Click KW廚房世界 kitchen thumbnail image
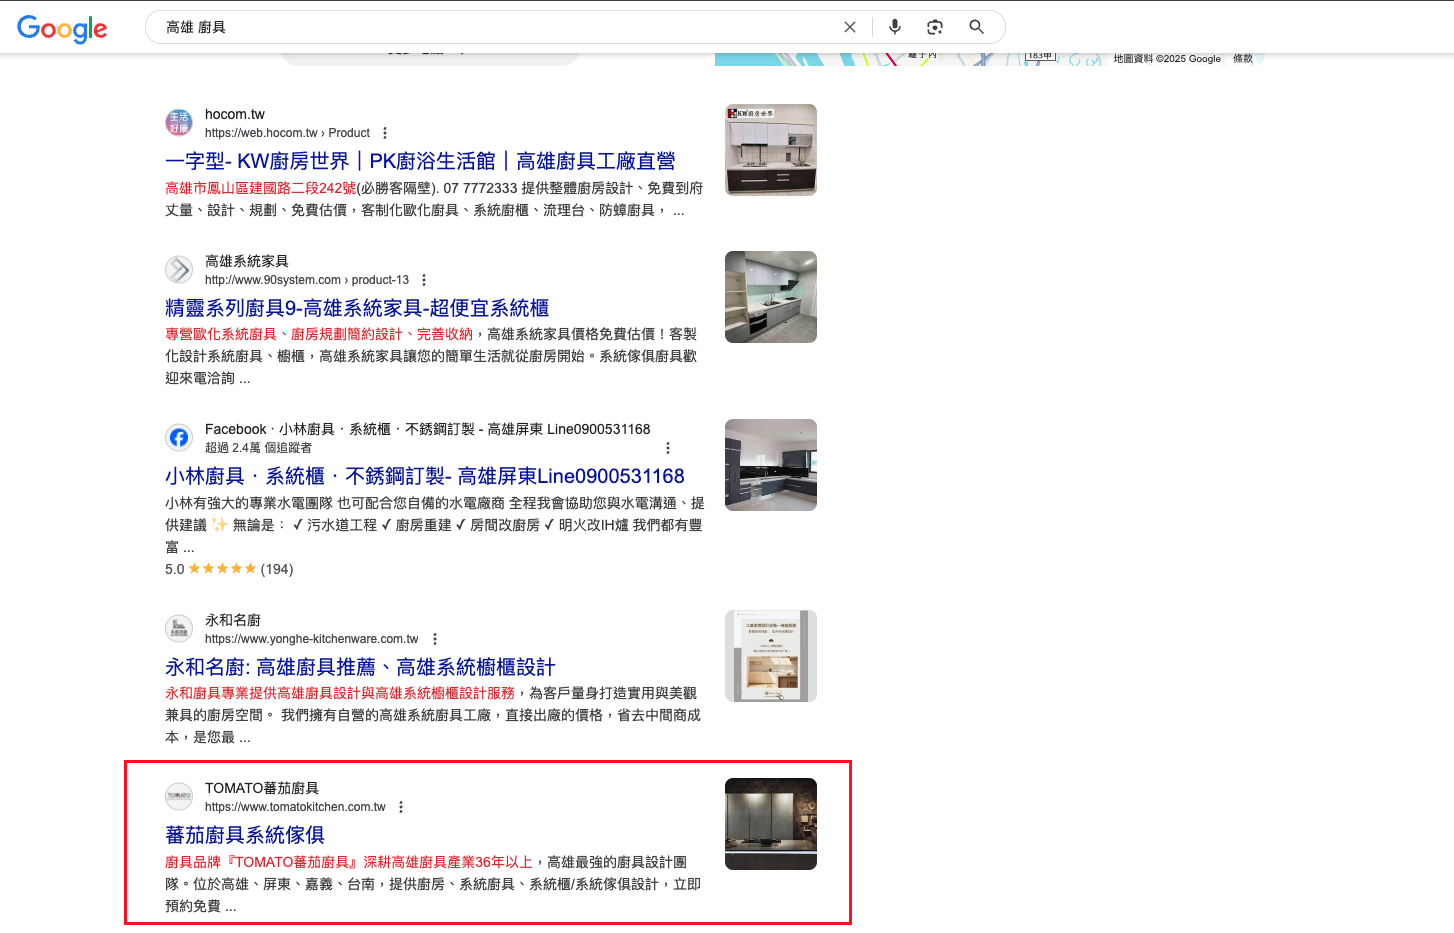 click(x=771, y=150)
